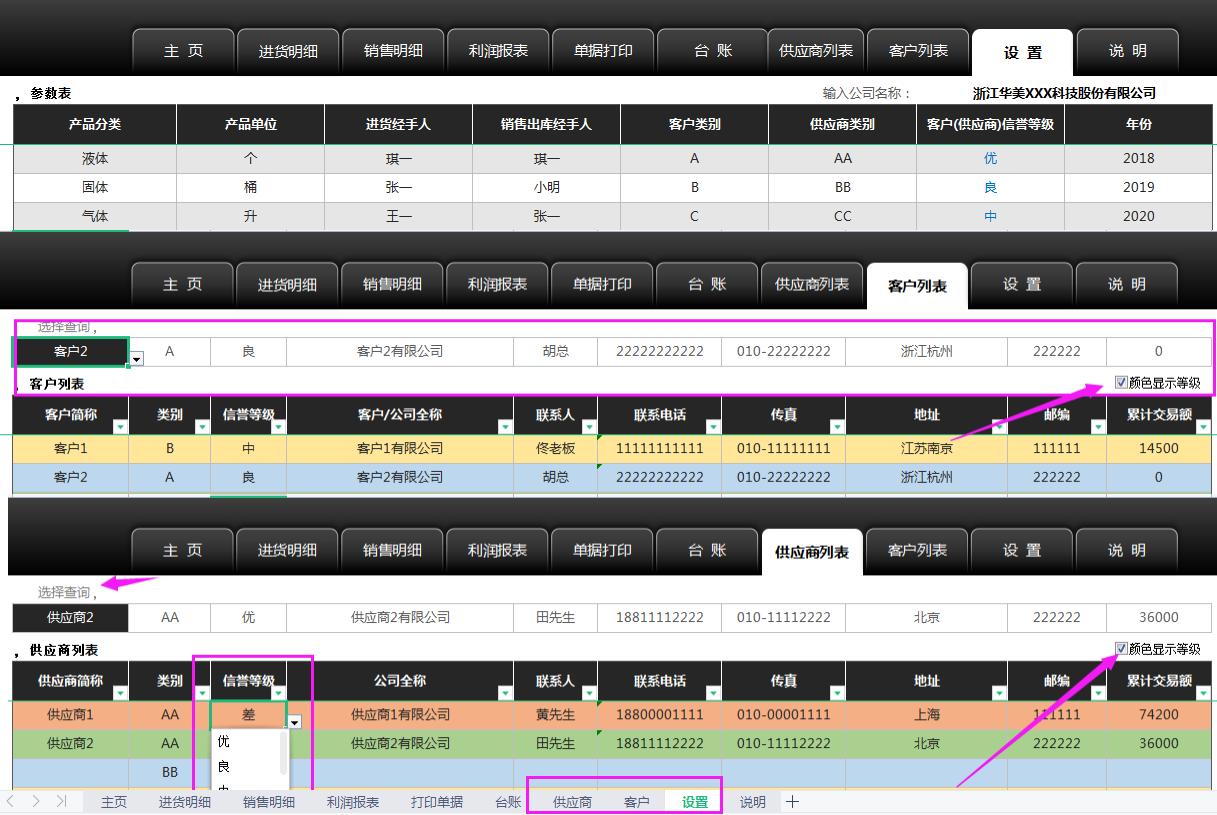
Task: Switch to the 说明 sheet tab at the bottom
Action: 753,802
